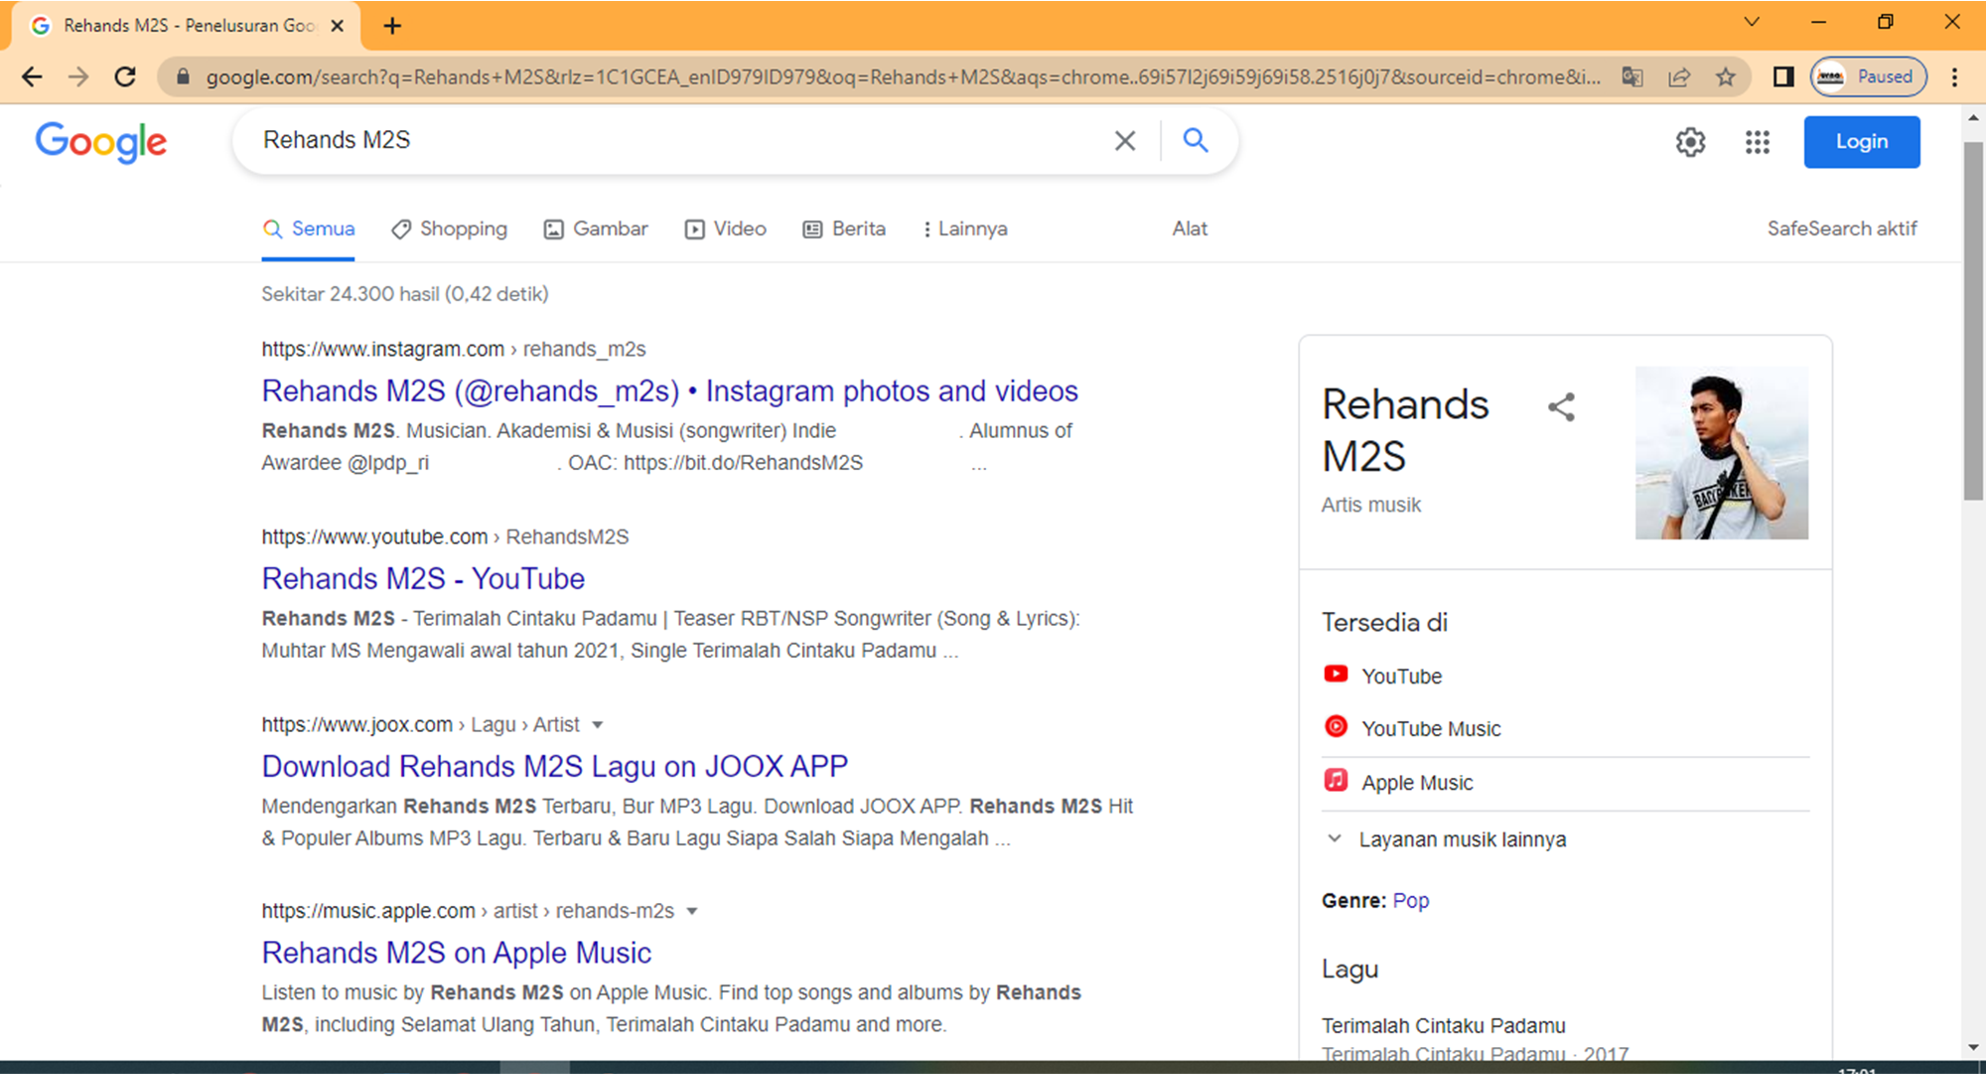Click the Google logo

point(101,142)
